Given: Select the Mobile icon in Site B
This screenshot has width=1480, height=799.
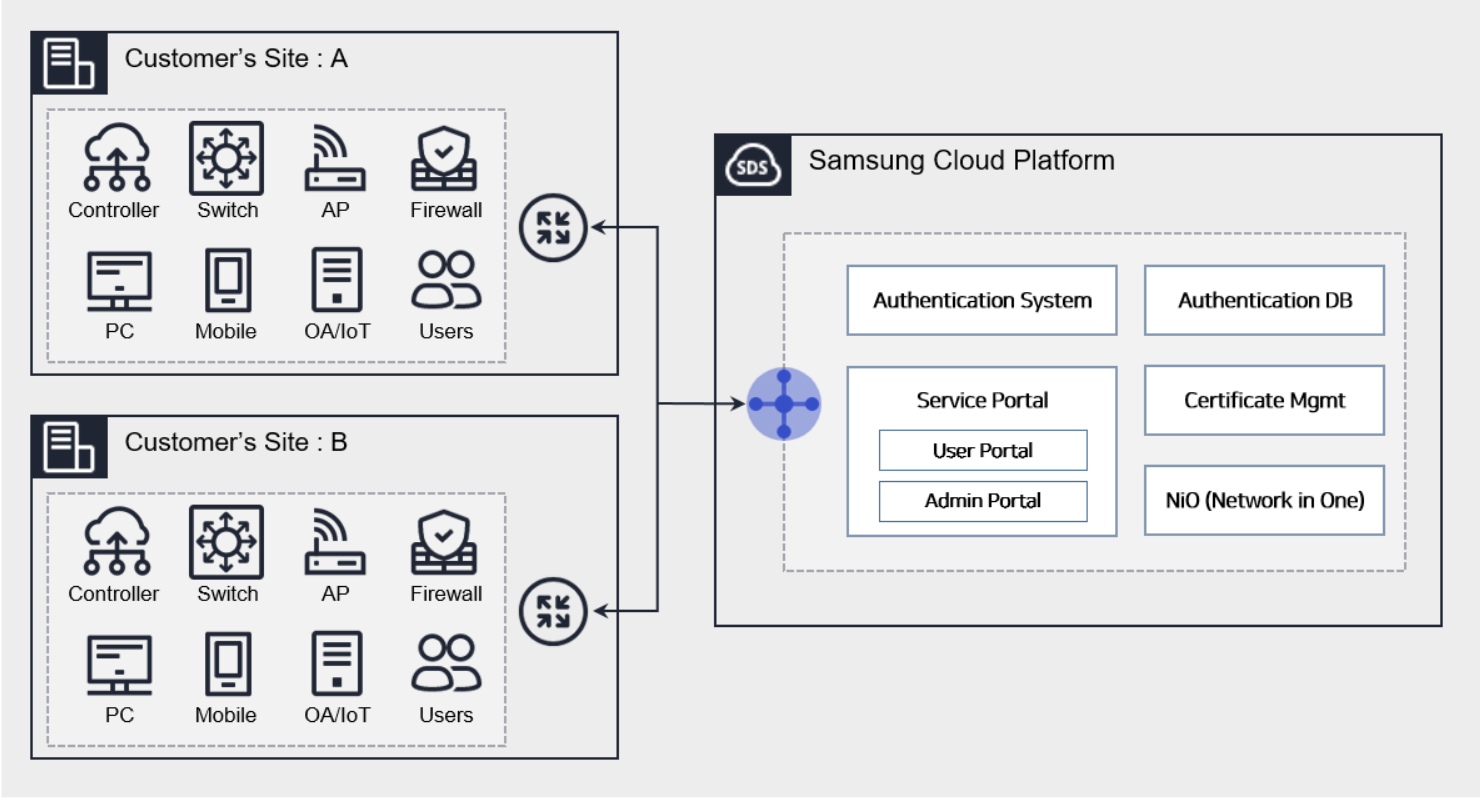Looking at the screenshot, I should (227, 665).
